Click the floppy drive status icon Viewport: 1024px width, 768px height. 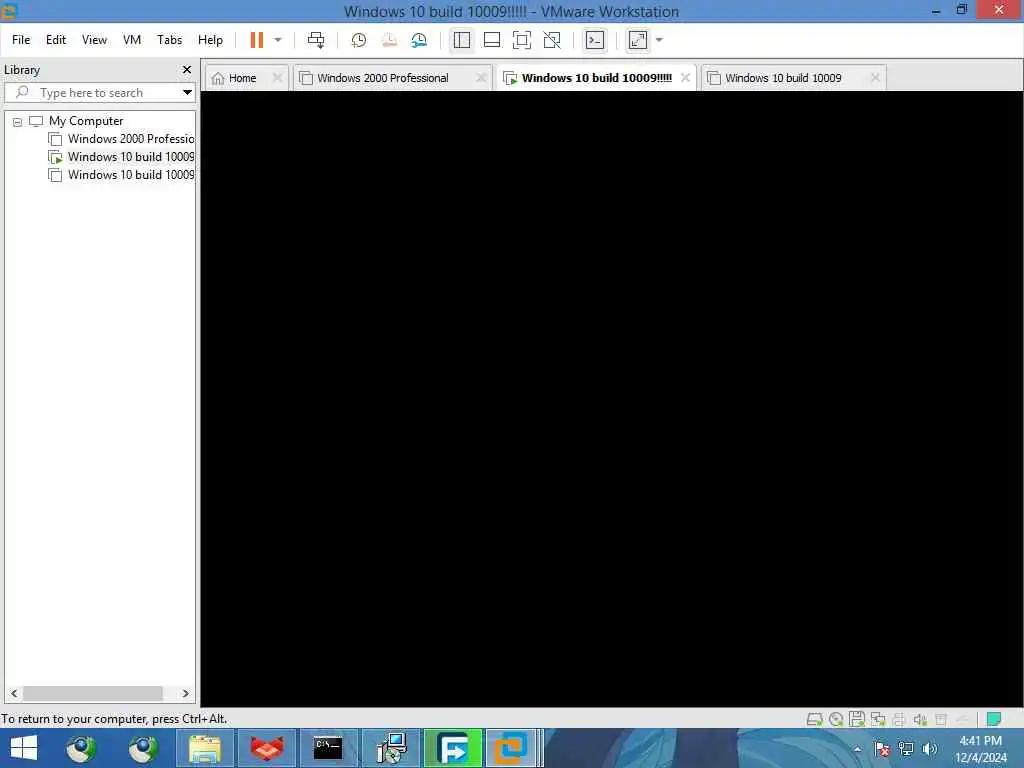tap(857, 720)
